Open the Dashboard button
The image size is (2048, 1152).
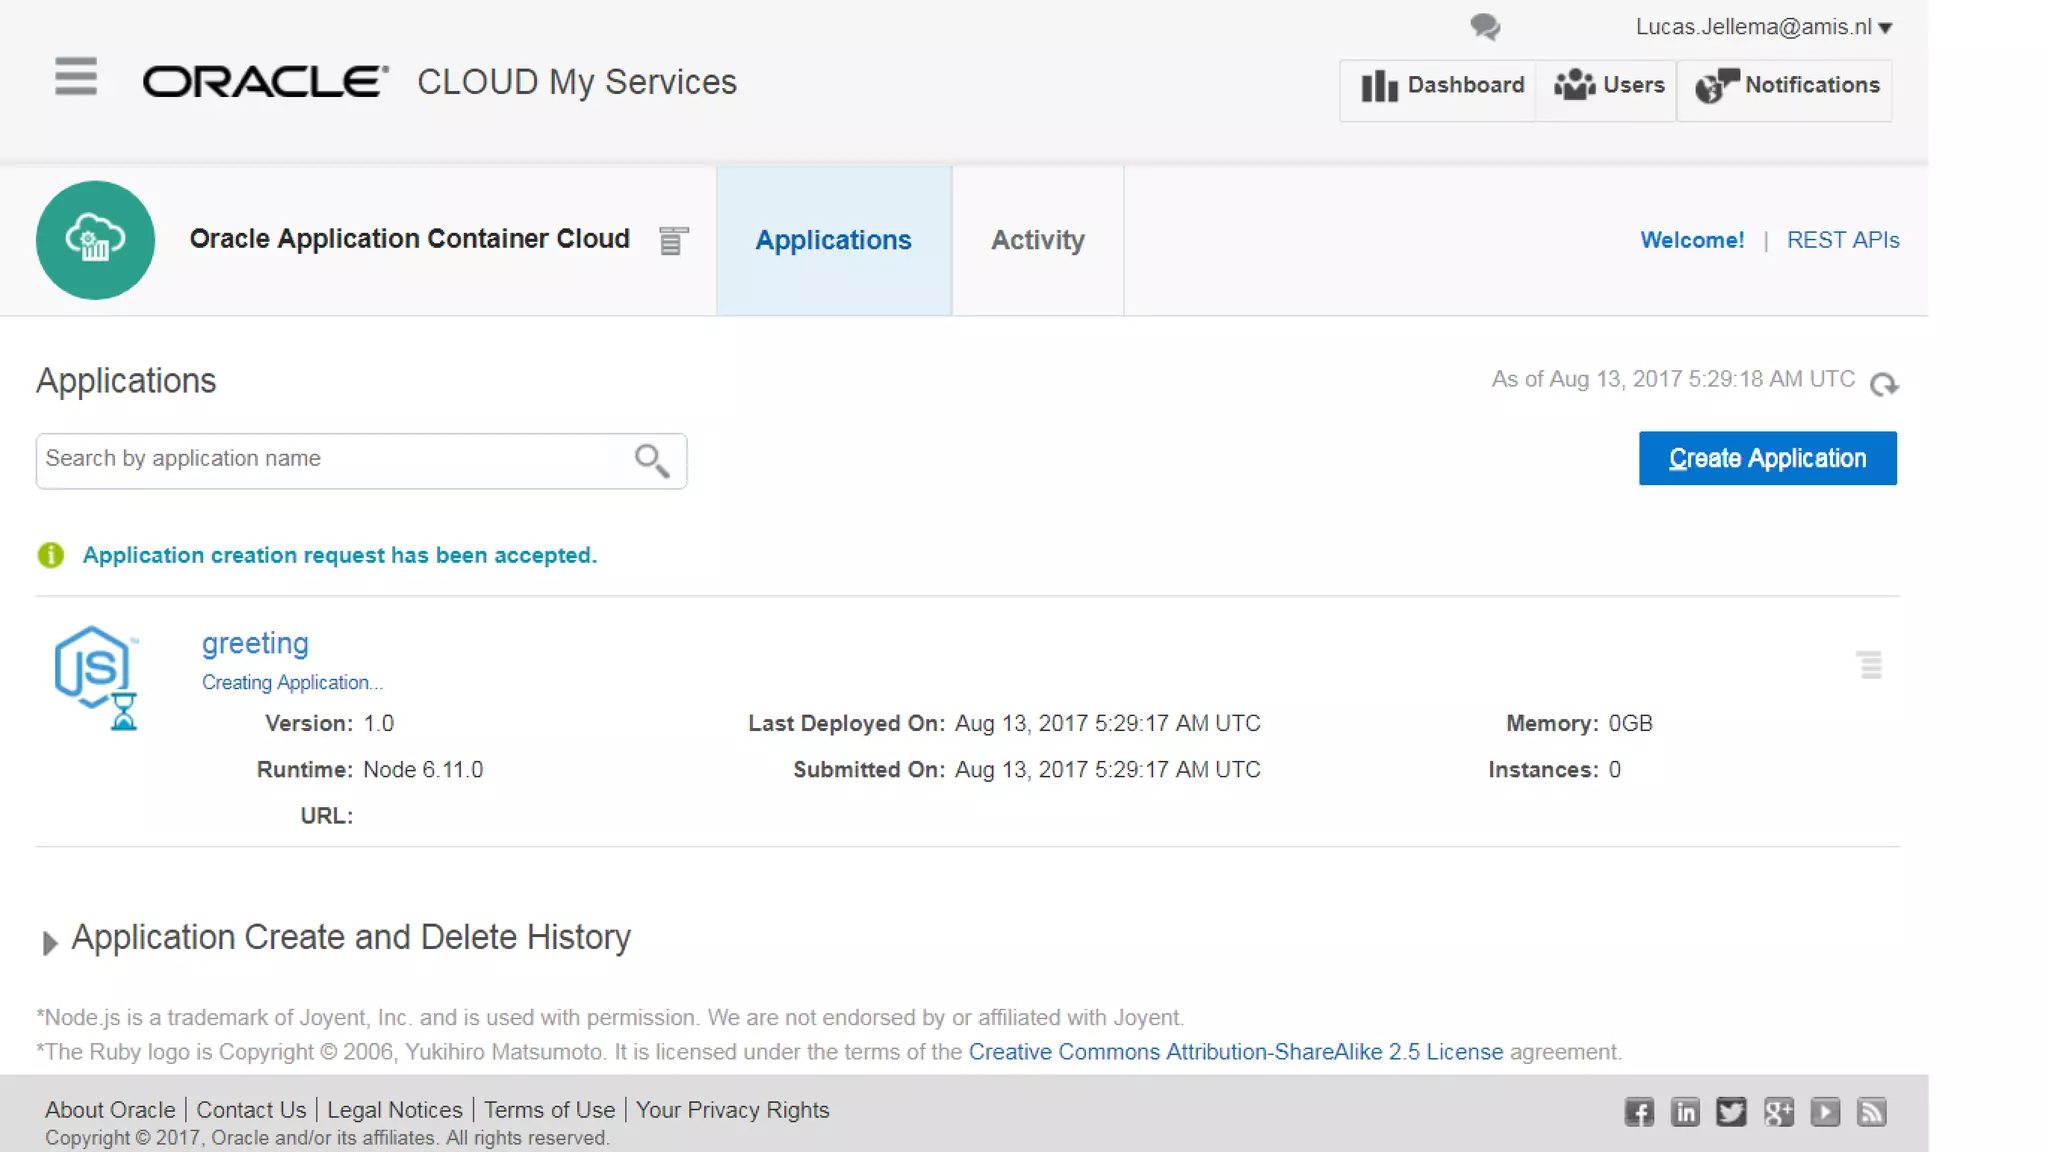[x=1441, y=86]
